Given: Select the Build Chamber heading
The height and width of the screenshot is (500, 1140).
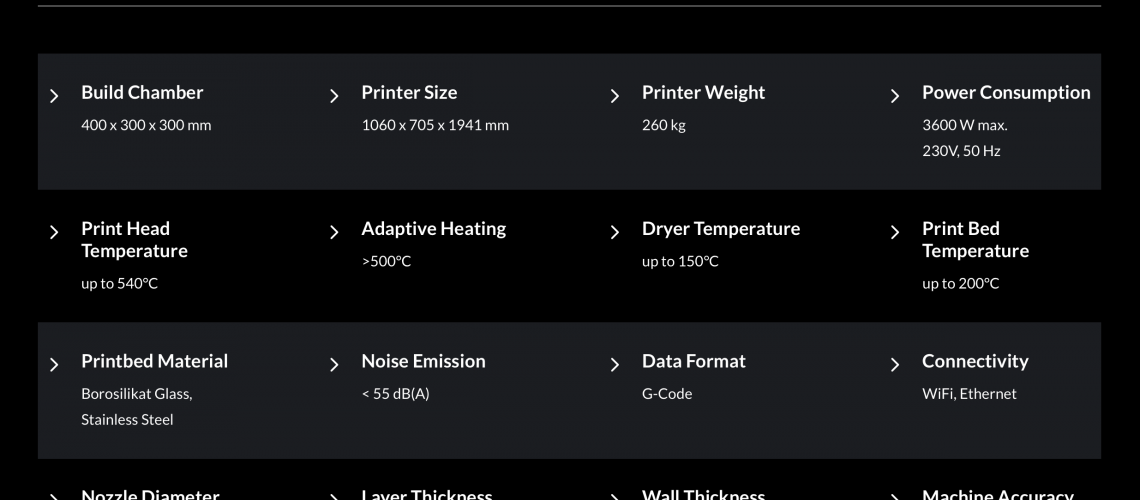Looking at the screenshot, I should tap(142, 92).
